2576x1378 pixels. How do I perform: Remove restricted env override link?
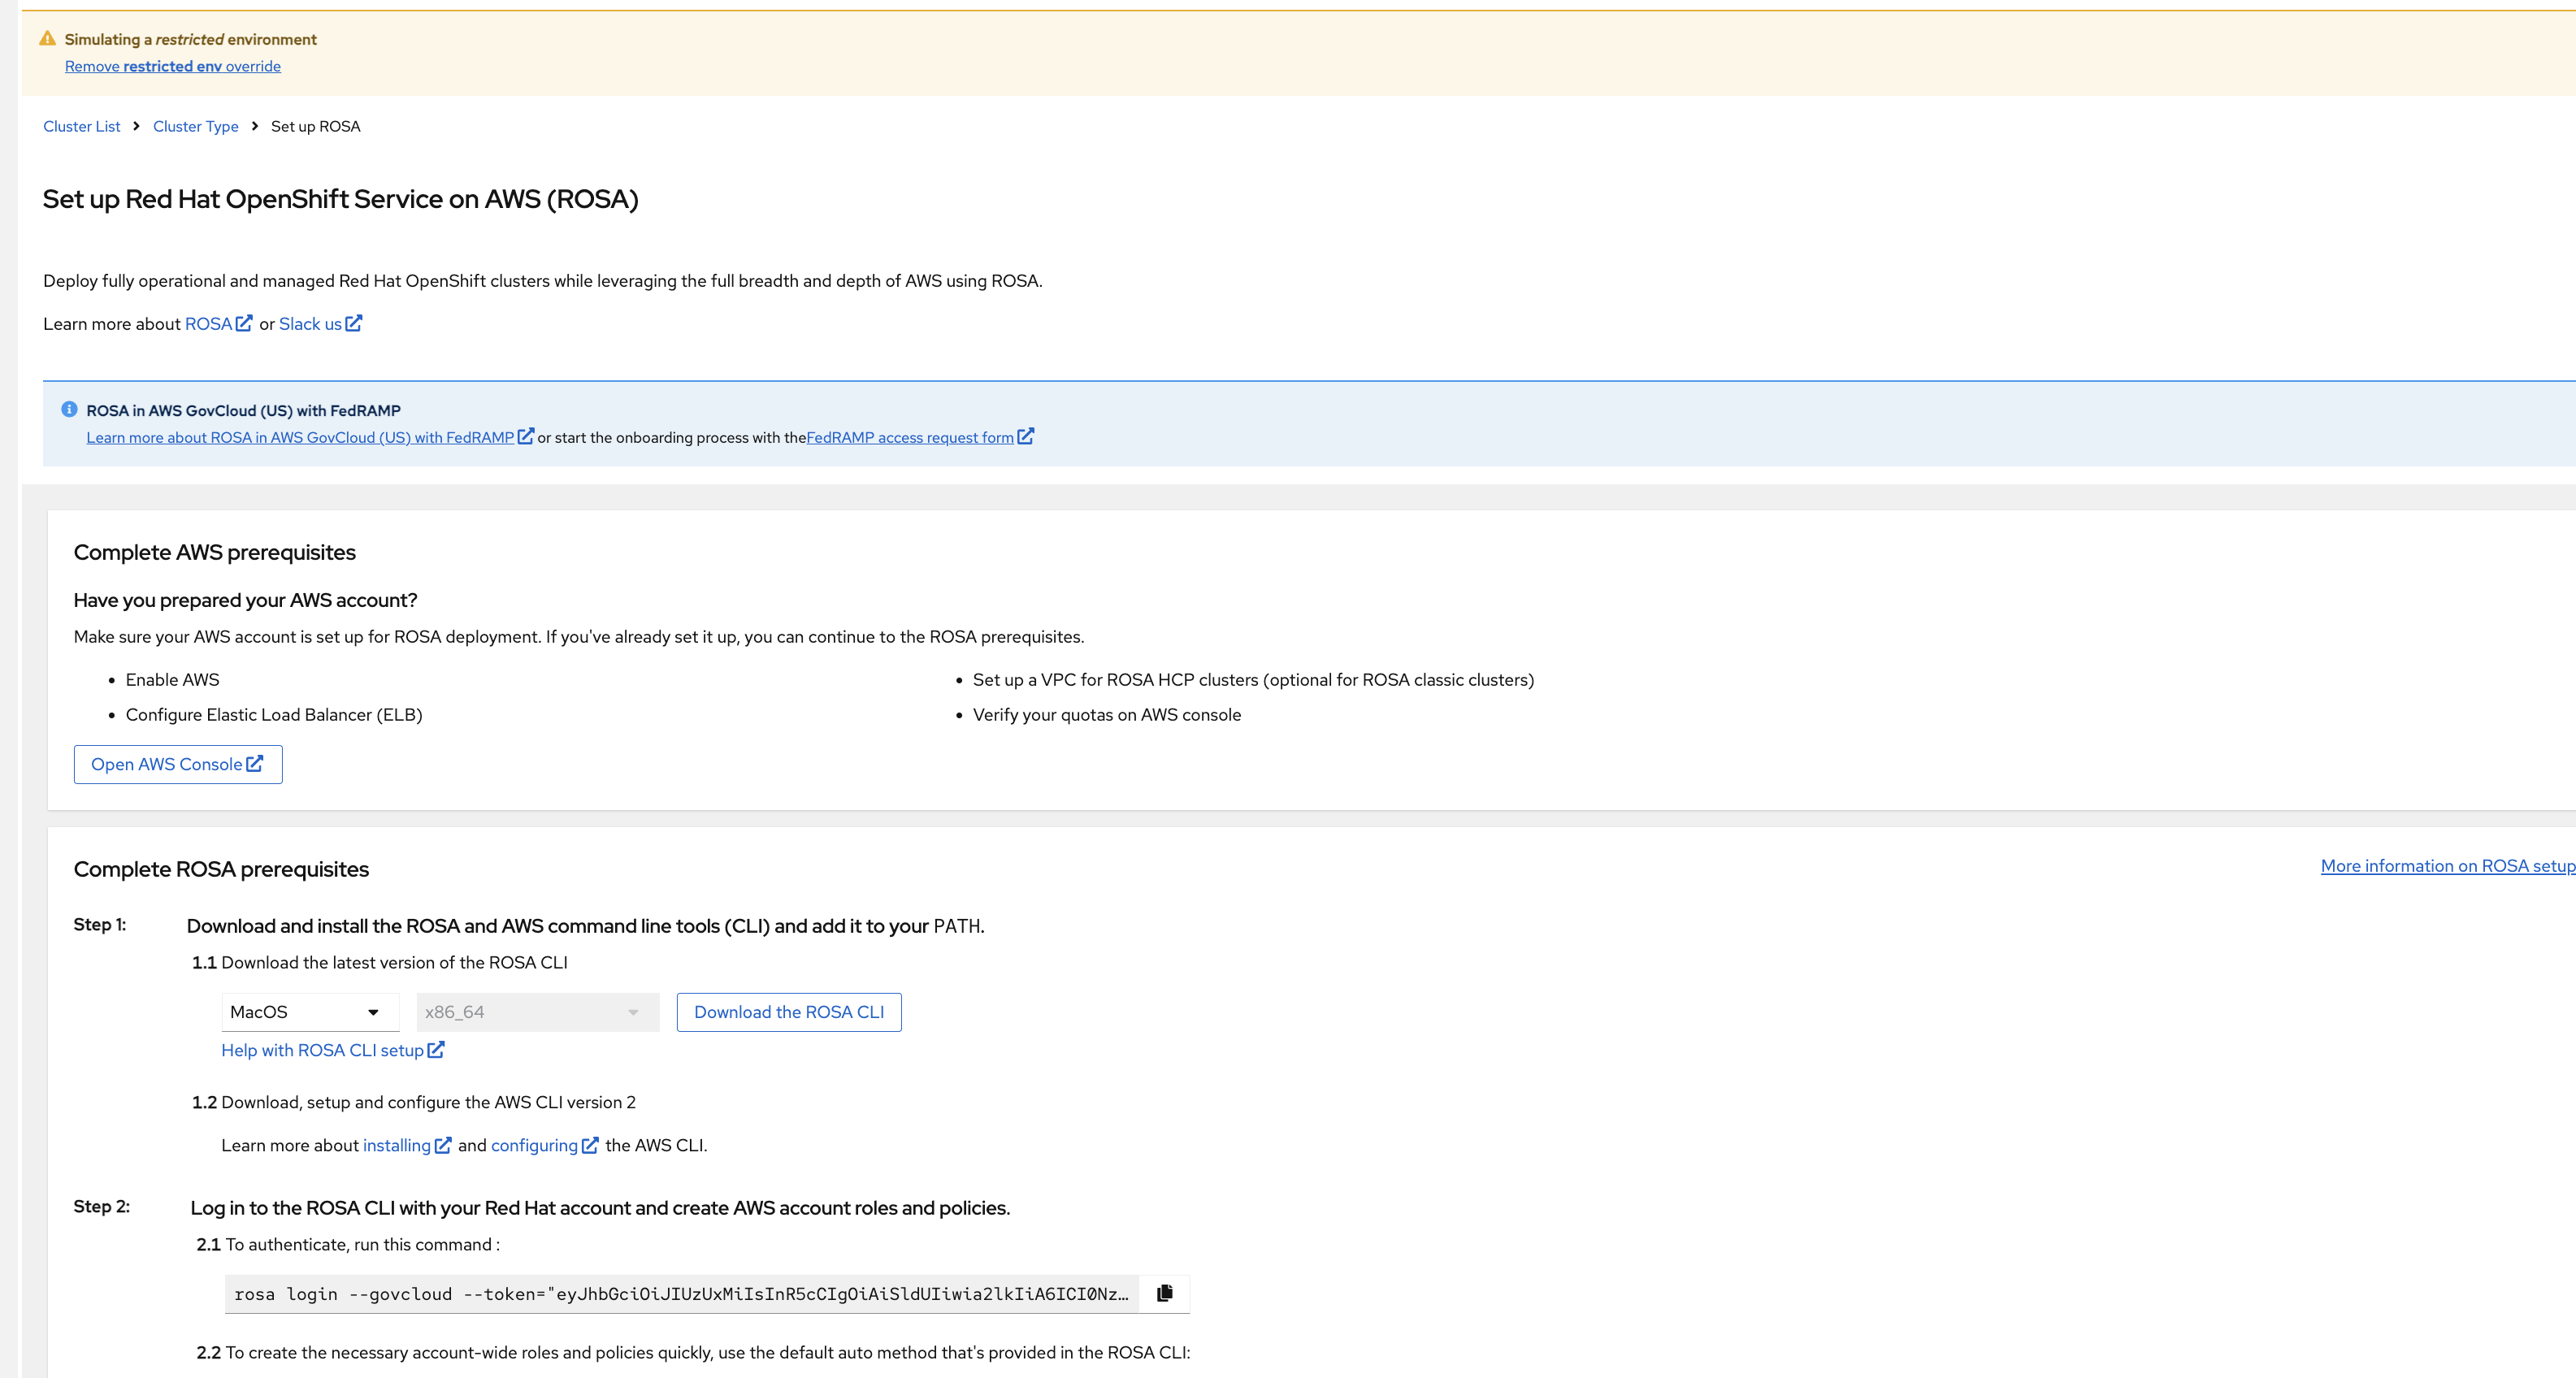pyautogui.click(x=172, y=66)
